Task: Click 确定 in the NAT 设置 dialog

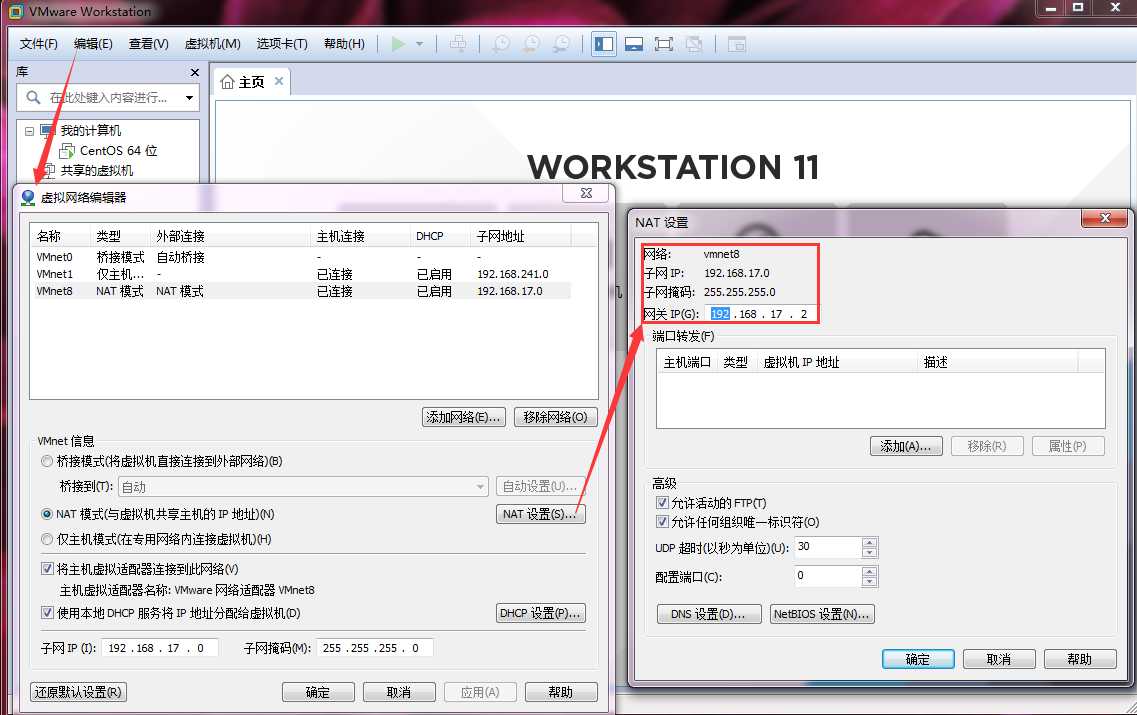Action: 917,659
